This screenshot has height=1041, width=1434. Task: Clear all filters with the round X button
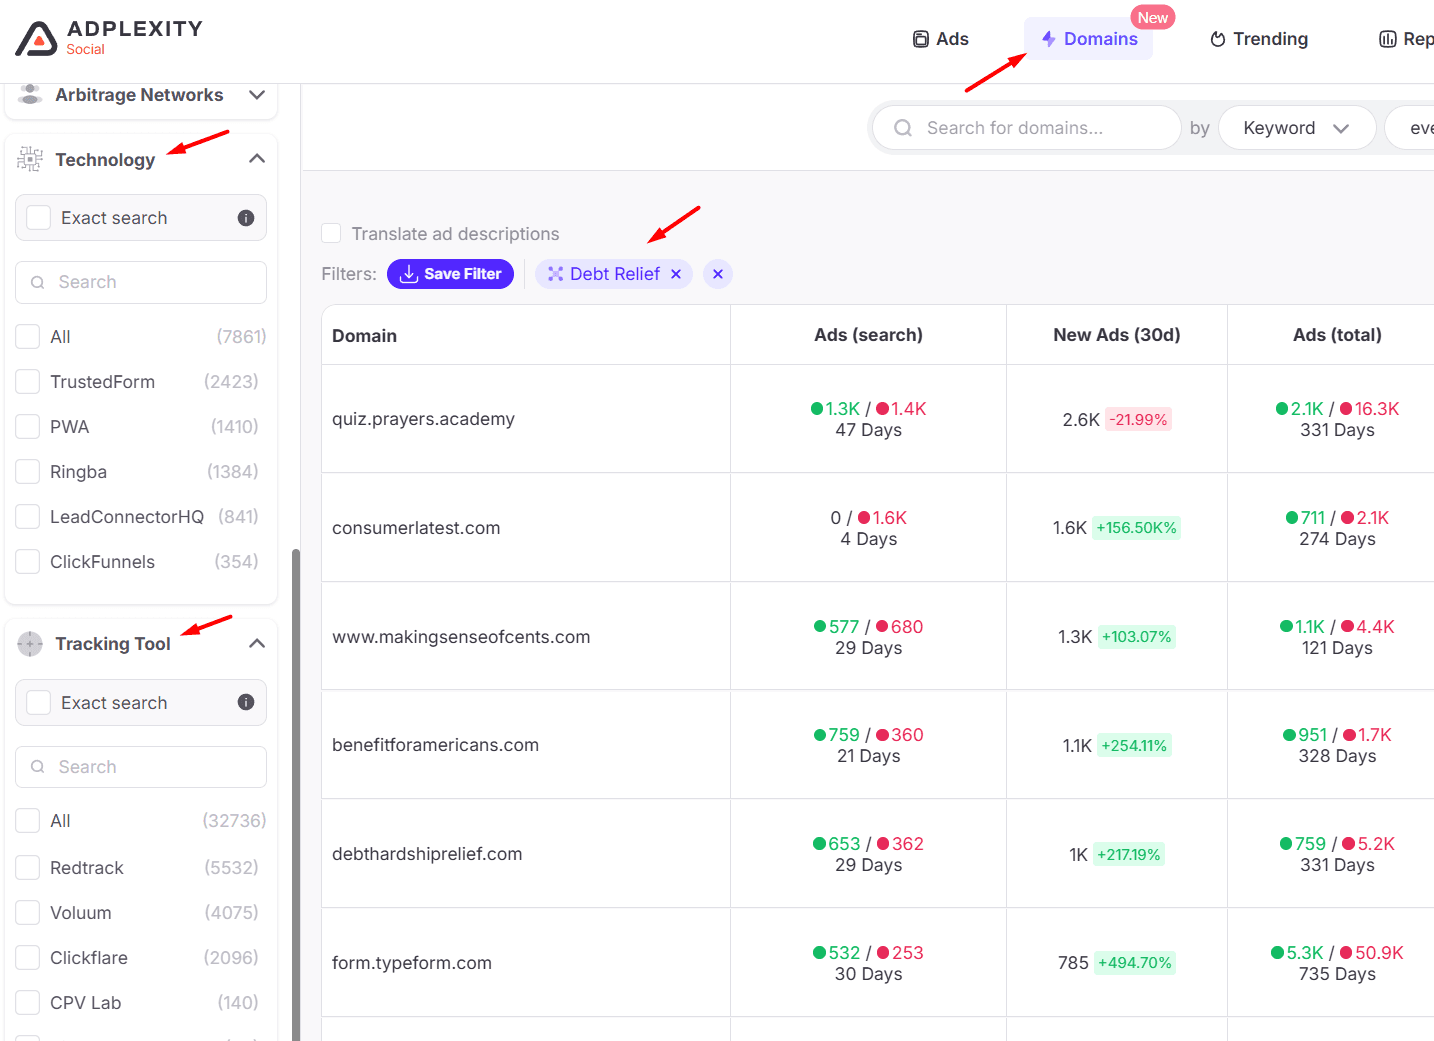(718, 274)
